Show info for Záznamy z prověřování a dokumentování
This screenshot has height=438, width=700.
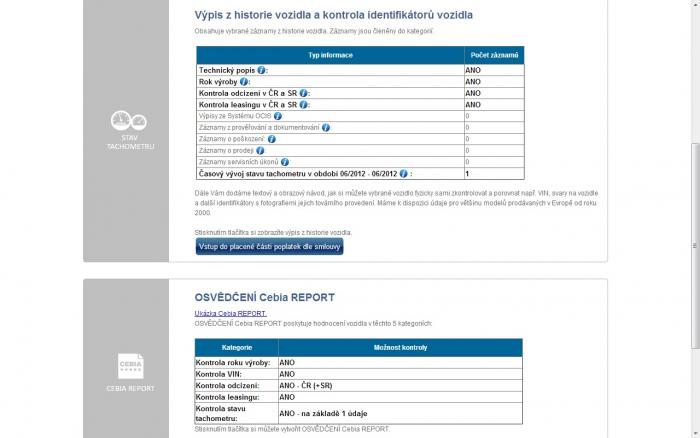click(326, 127)
